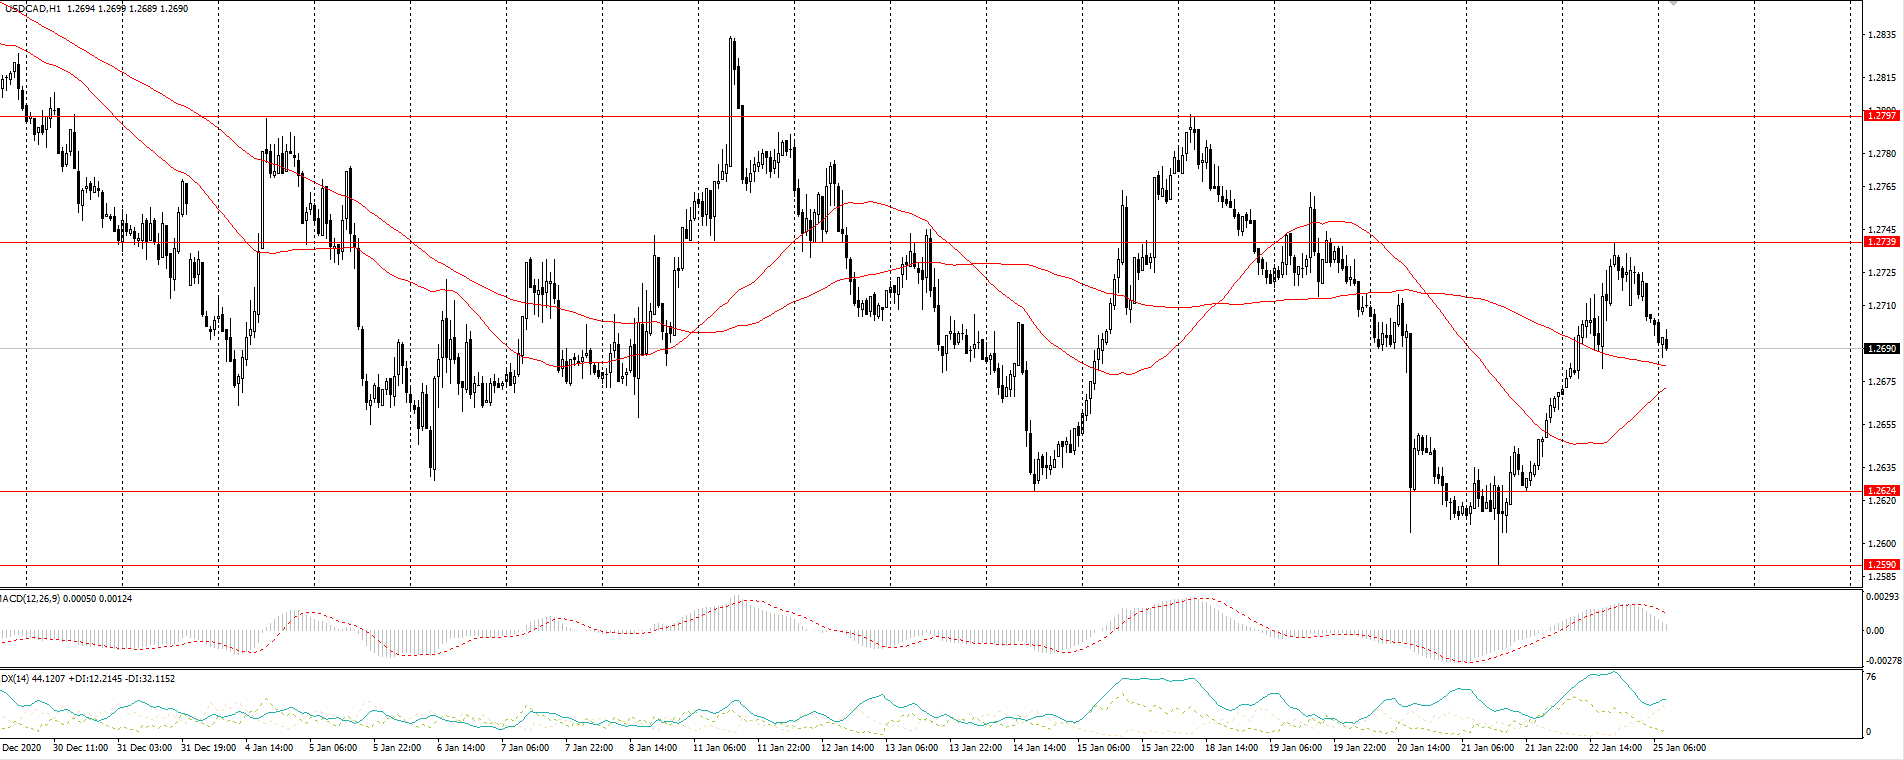
Task: Click the 4 Jan 14:00 time label
Action: click(x=269, y=748)
